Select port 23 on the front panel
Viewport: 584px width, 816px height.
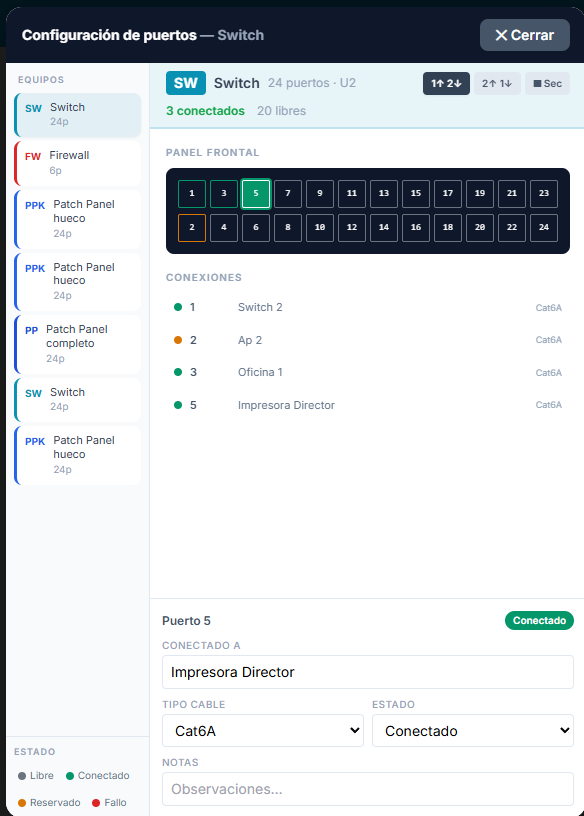544,194
